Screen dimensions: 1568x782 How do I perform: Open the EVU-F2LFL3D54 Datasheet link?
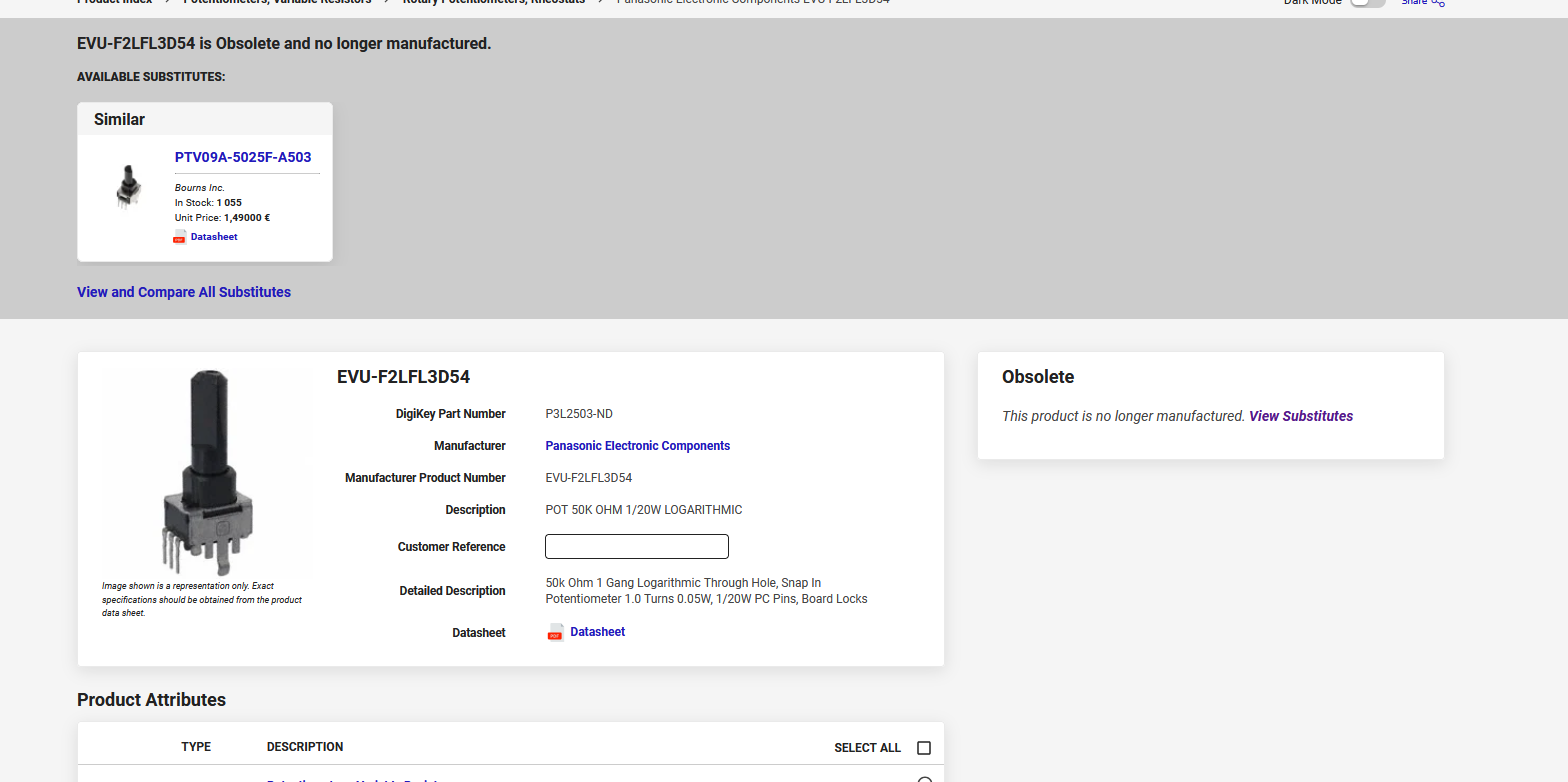[598, 632]
